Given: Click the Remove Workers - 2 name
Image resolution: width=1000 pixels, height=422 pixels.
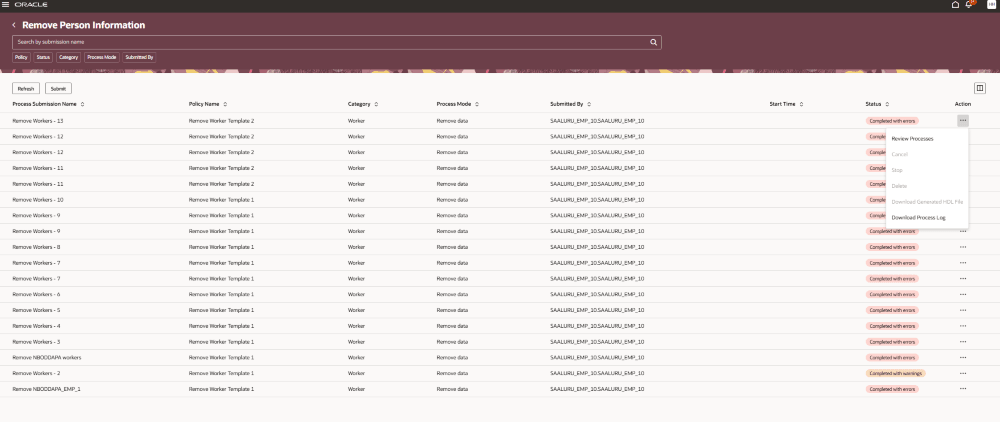Looking at the screenshot, I should coord(36,374).
